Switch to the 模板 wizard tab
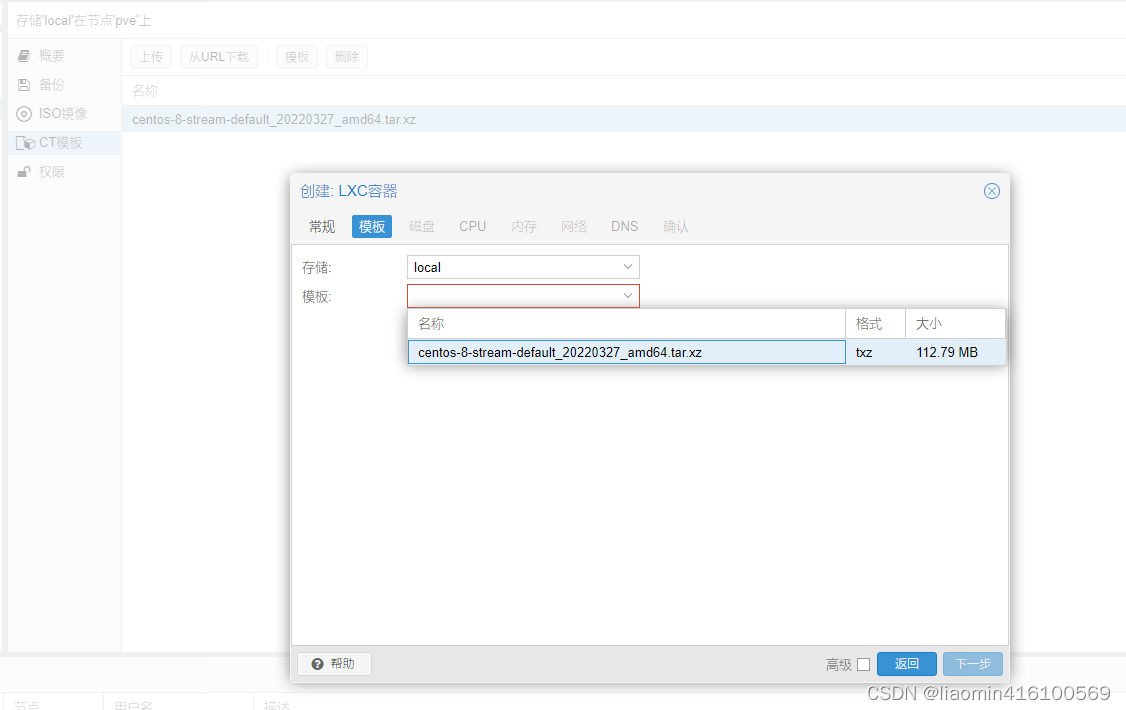Image resolution: width=1126 pixels, height=710 pixels. point(372,227)
